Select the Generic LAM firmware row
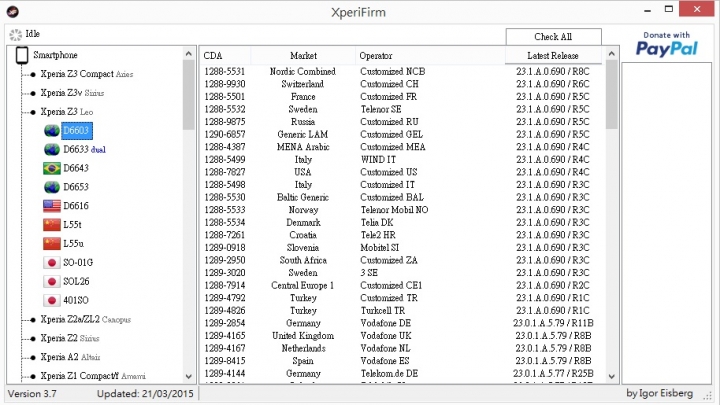 pyautogui.click(x=402, y=135)
